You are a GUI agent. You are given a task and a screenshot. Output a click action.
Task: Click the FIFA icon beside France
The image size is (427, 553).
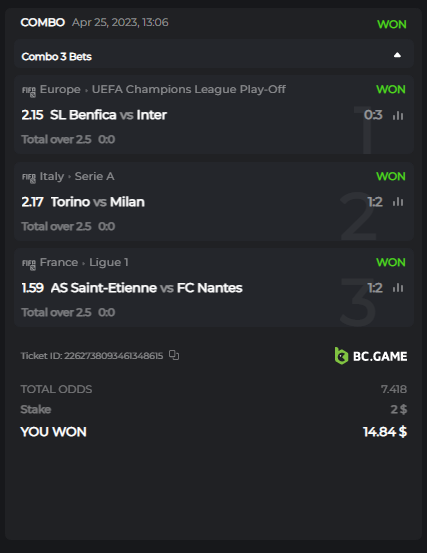[29, 264]
